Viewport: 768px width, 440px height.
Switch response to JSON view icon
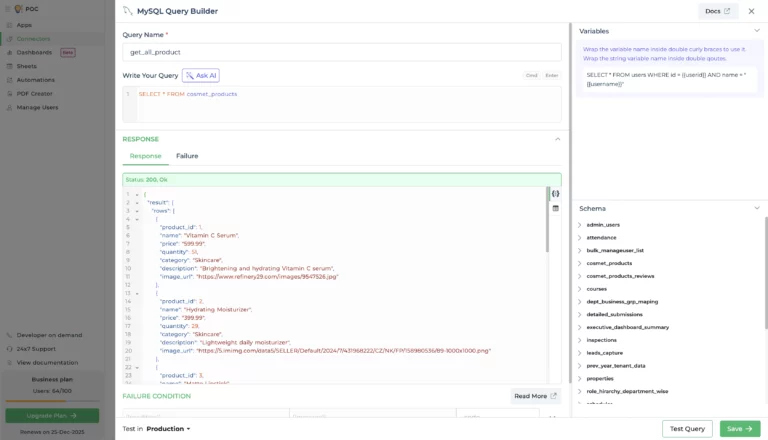pos(555,193)
